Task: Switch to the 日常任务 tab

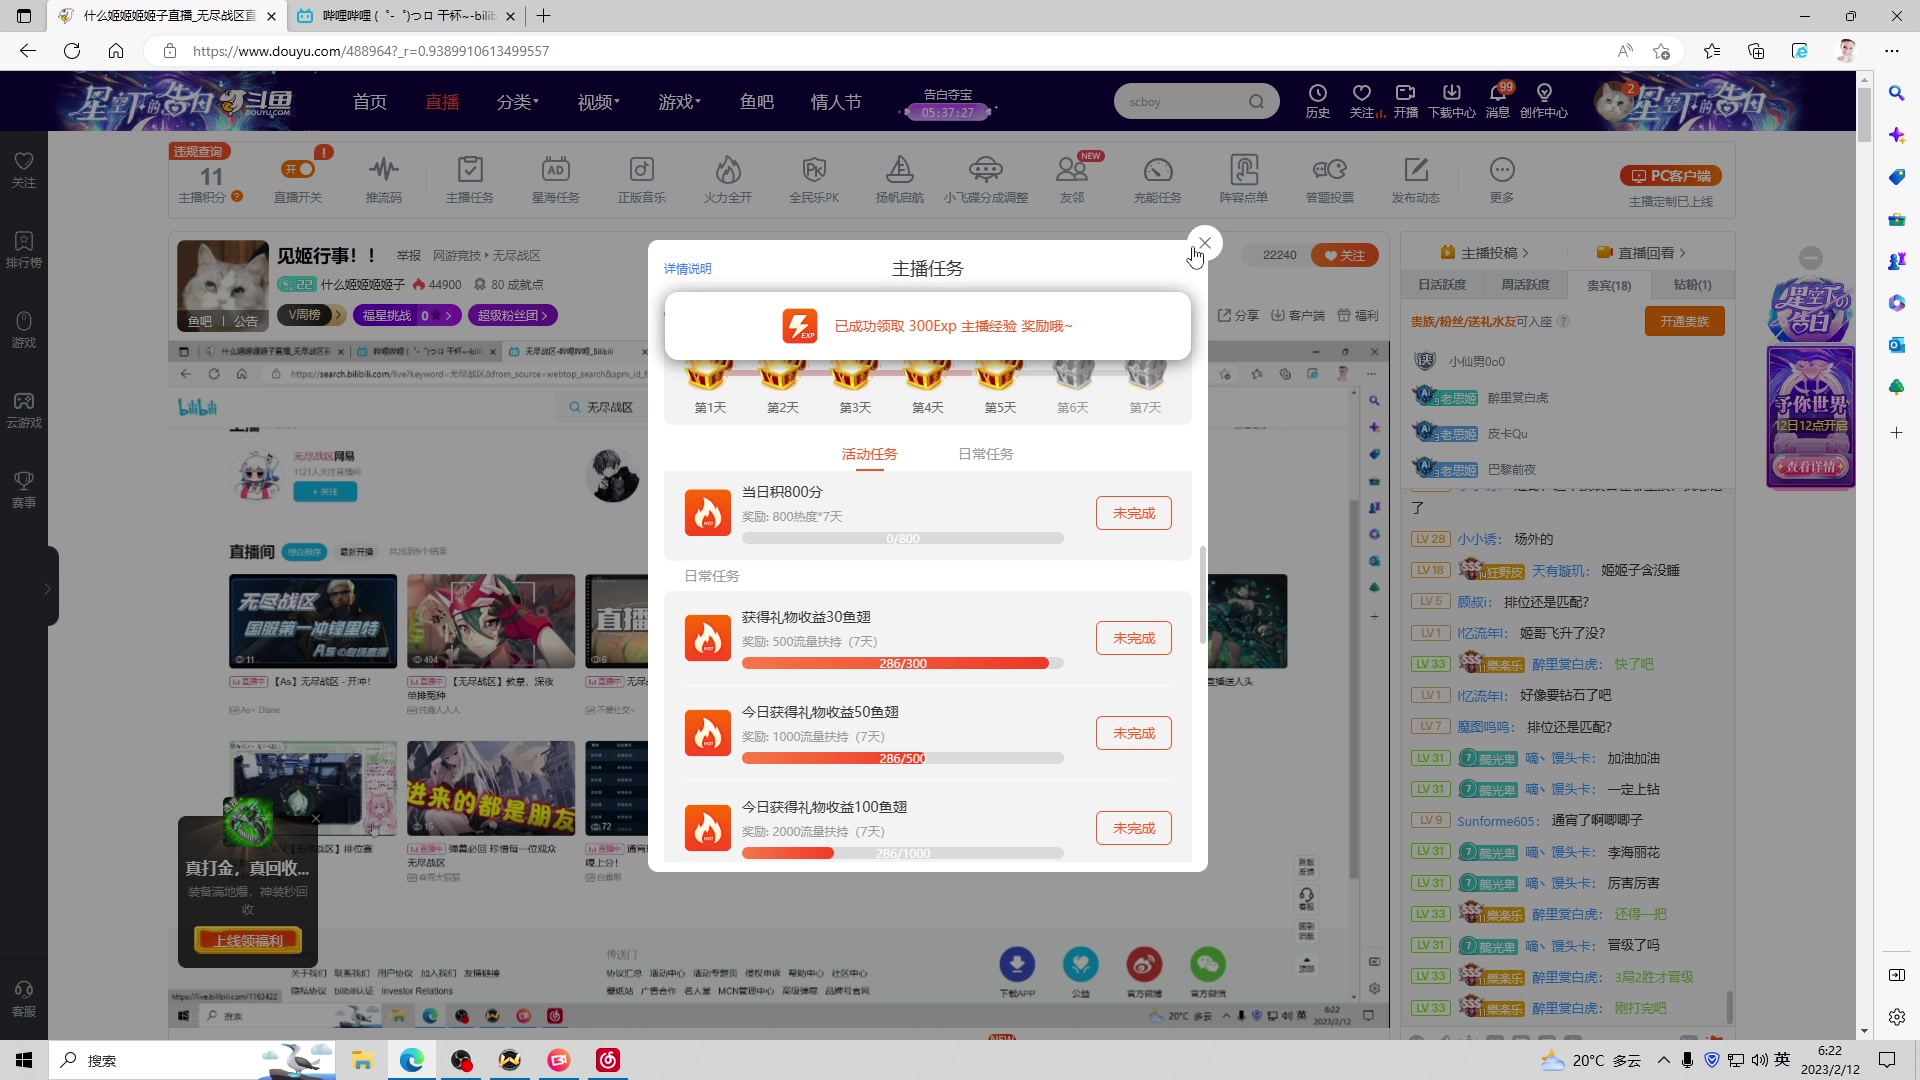Action: (x=985, y=454)
